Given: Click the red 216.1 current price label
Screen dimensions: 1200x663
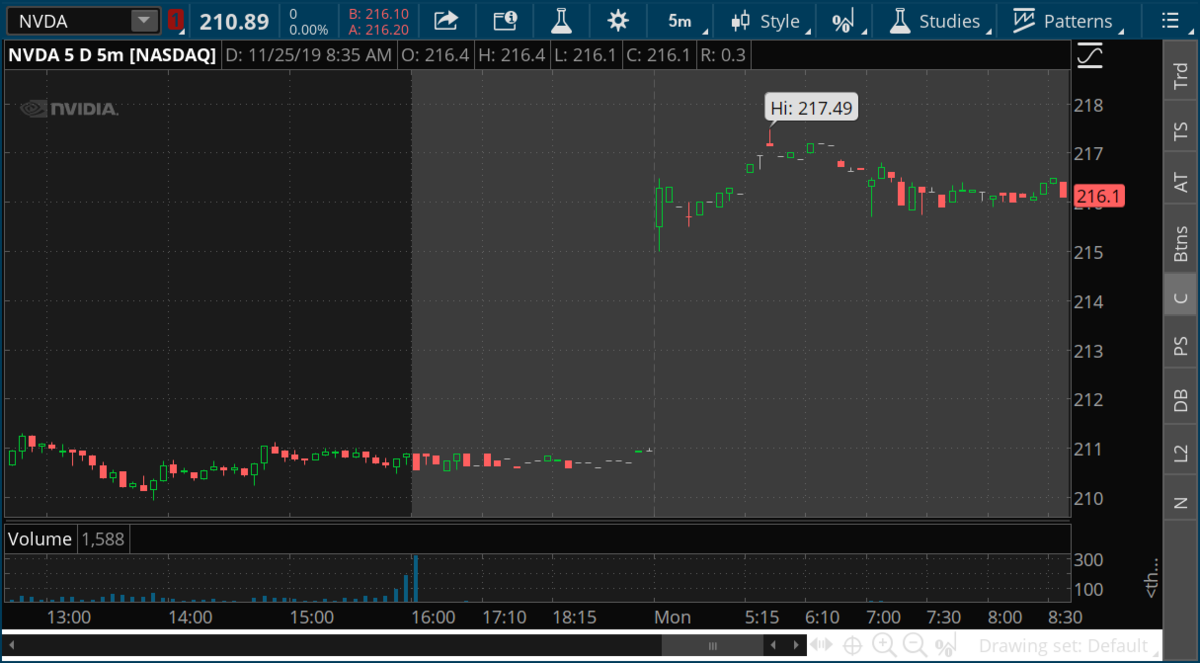Looking at the screenshot, I should (1098, 197).
